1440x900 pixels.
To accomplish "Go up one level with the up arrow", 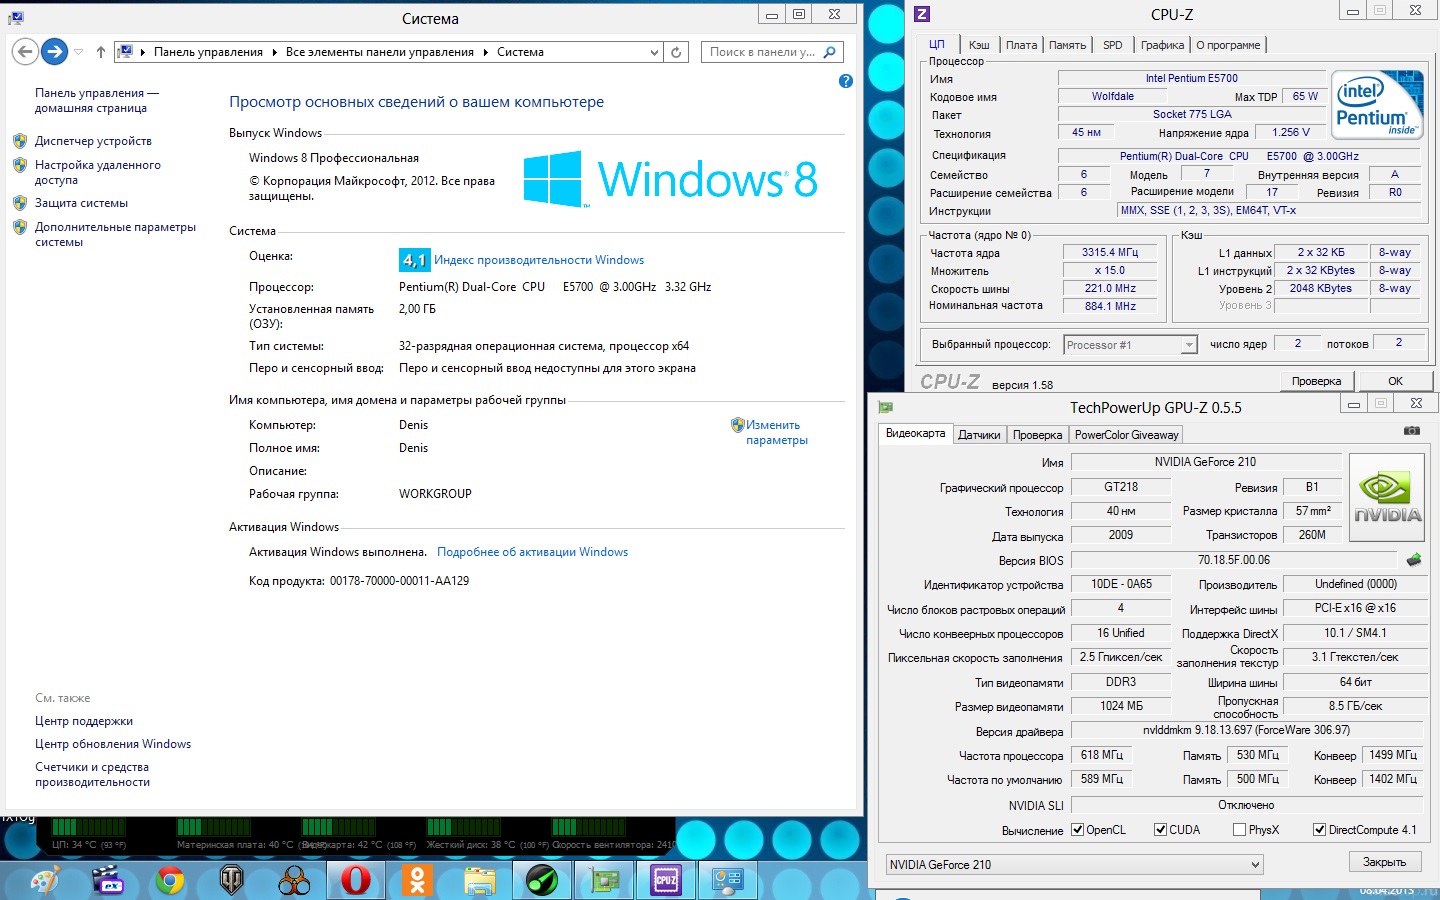I will coord(101,52).
